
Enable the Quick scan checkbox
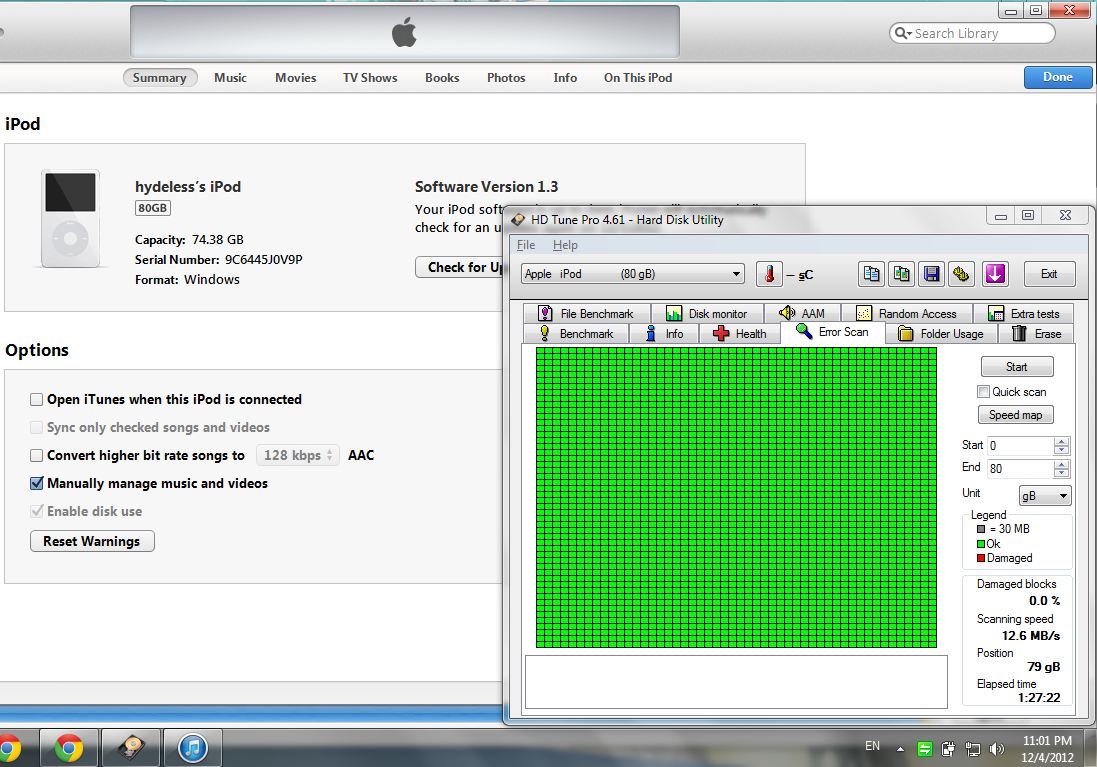[984, 392]
